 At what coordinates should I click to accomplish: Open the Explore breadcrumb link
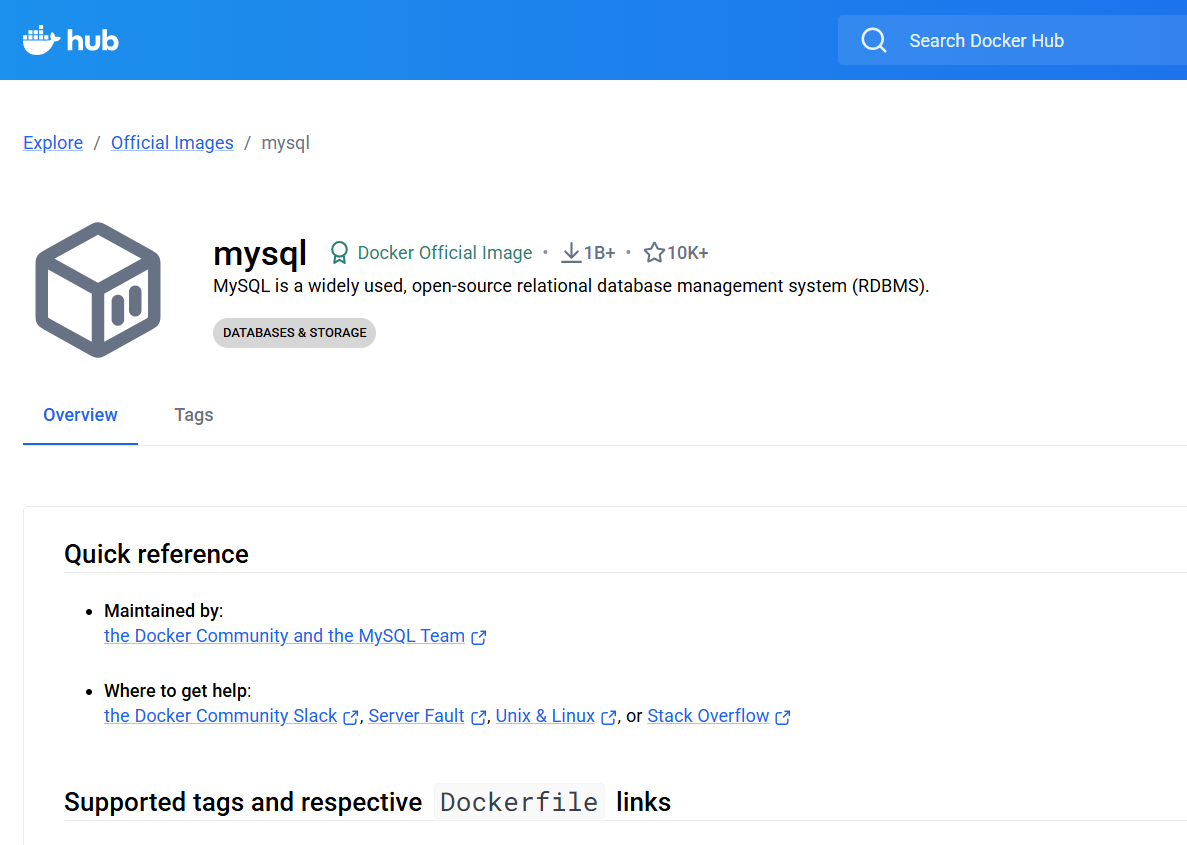(x=53, y=143)
